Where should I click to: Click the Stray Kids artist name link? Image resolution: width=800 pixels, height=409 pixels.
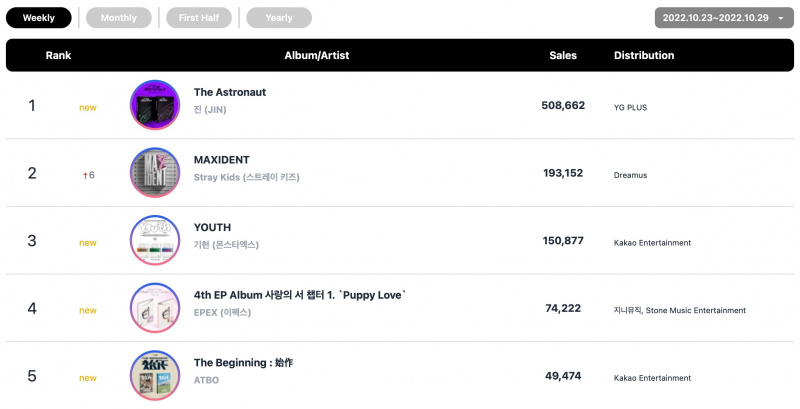[x=246, y=177]
